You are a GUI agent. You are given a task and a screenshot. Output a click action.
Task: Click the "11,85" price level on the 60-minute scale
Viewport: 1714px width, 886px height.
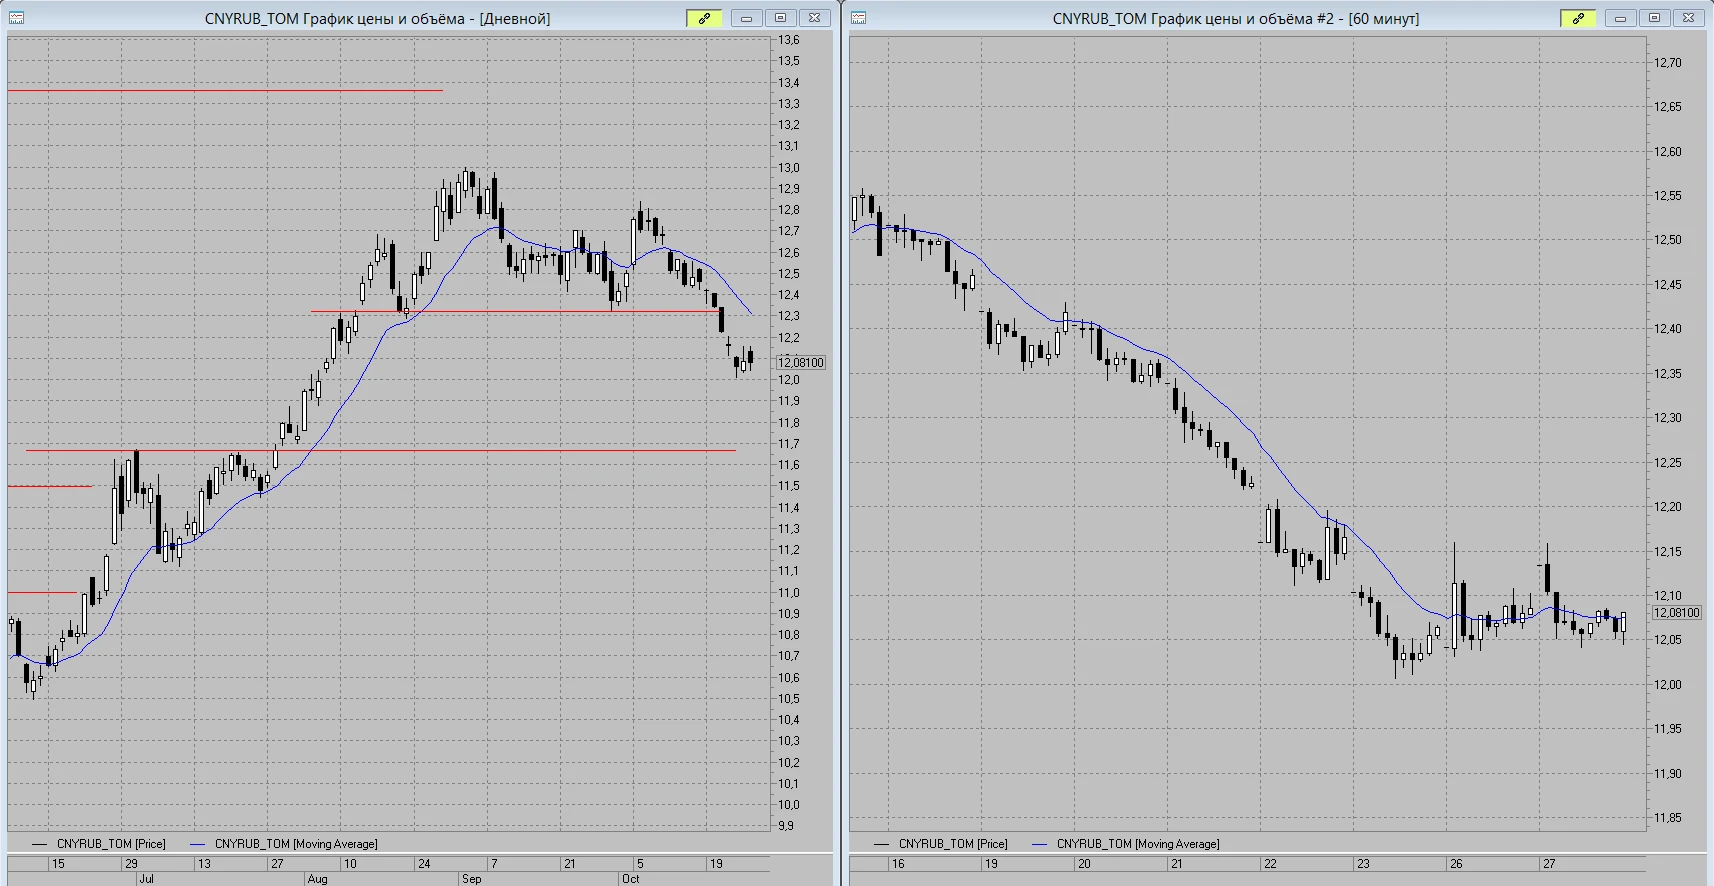click(1667, 818)
